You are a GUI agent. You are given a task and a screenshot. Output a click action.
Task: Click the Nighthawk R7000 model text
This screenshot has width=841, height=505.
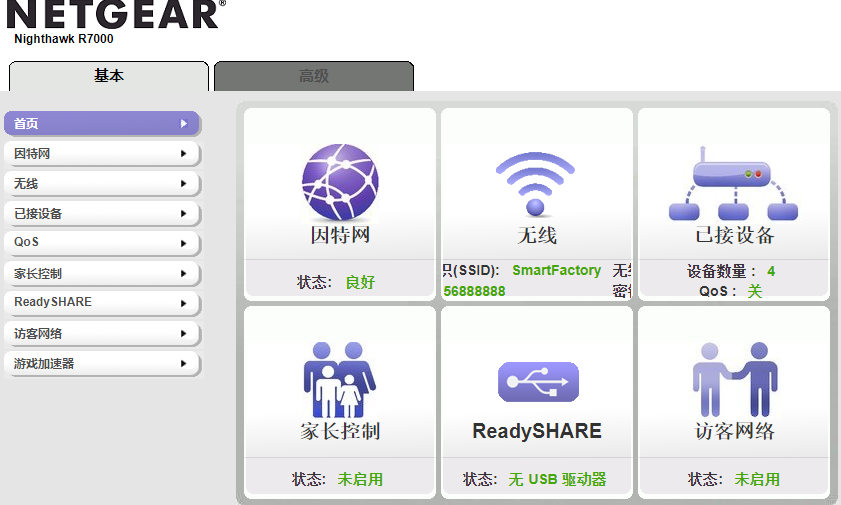click(x=64, y=39)
